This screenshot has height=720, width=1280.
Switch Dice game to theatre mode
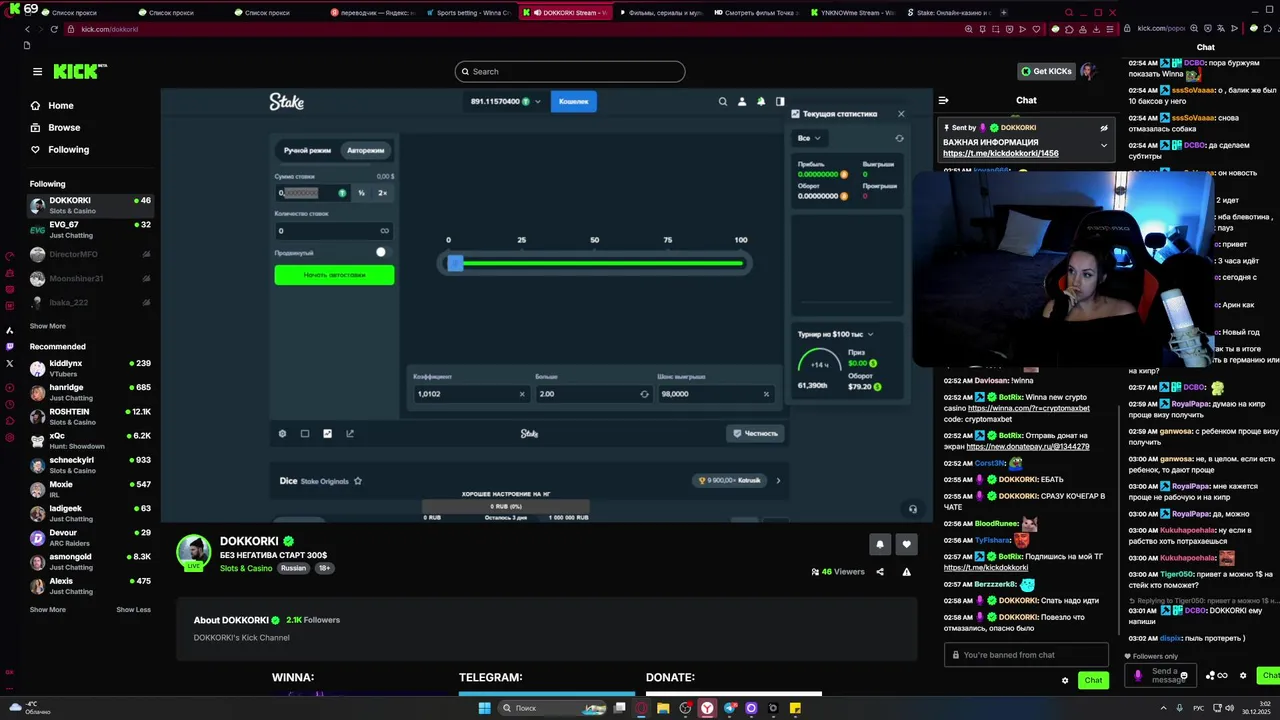(305, 434)
